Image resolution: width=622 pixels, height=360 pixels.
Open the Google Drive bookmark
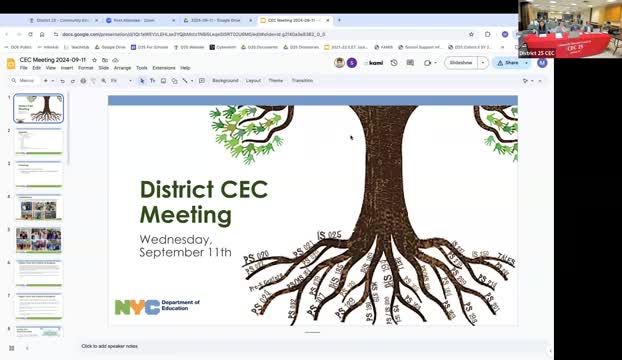coord(110,47)
